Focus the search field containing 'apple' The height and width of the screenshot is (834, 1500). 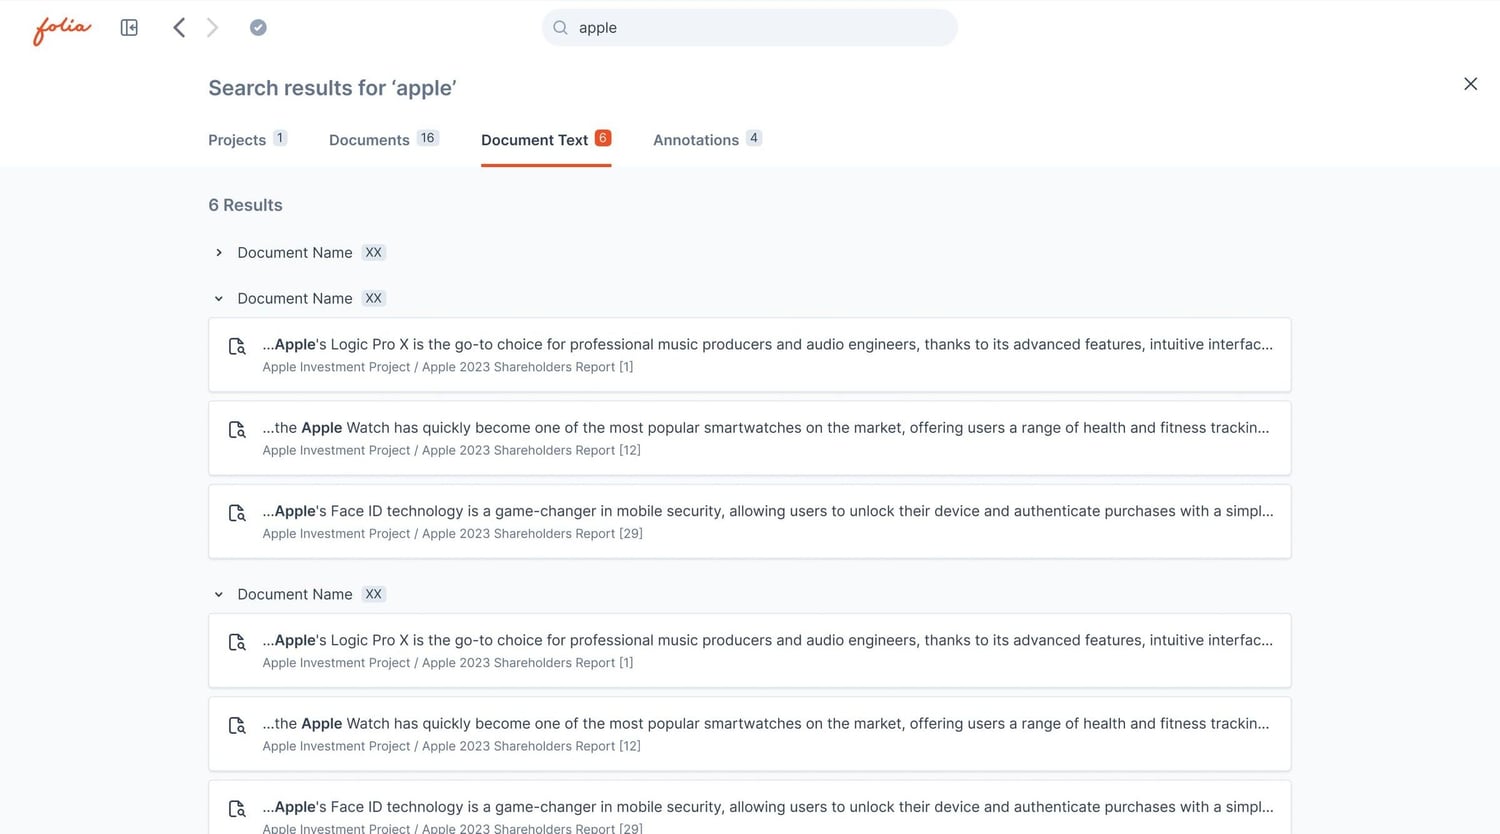coord(749,28)
